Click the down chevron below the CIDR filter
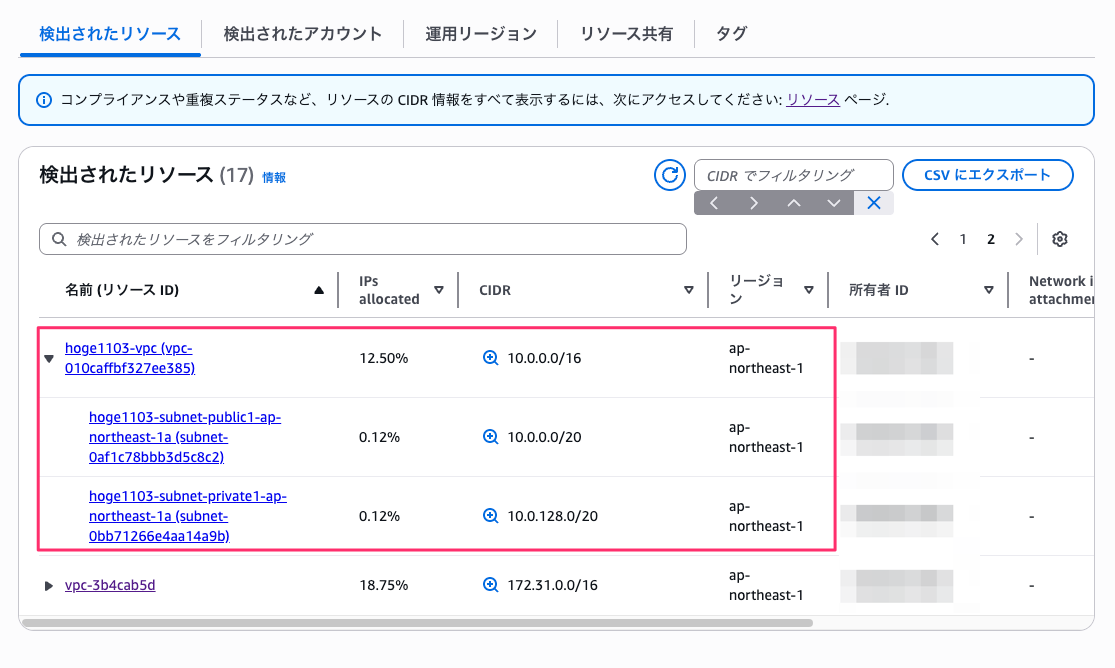The width and height of the screenshot is (1115, 668). [x=833, y=203]
